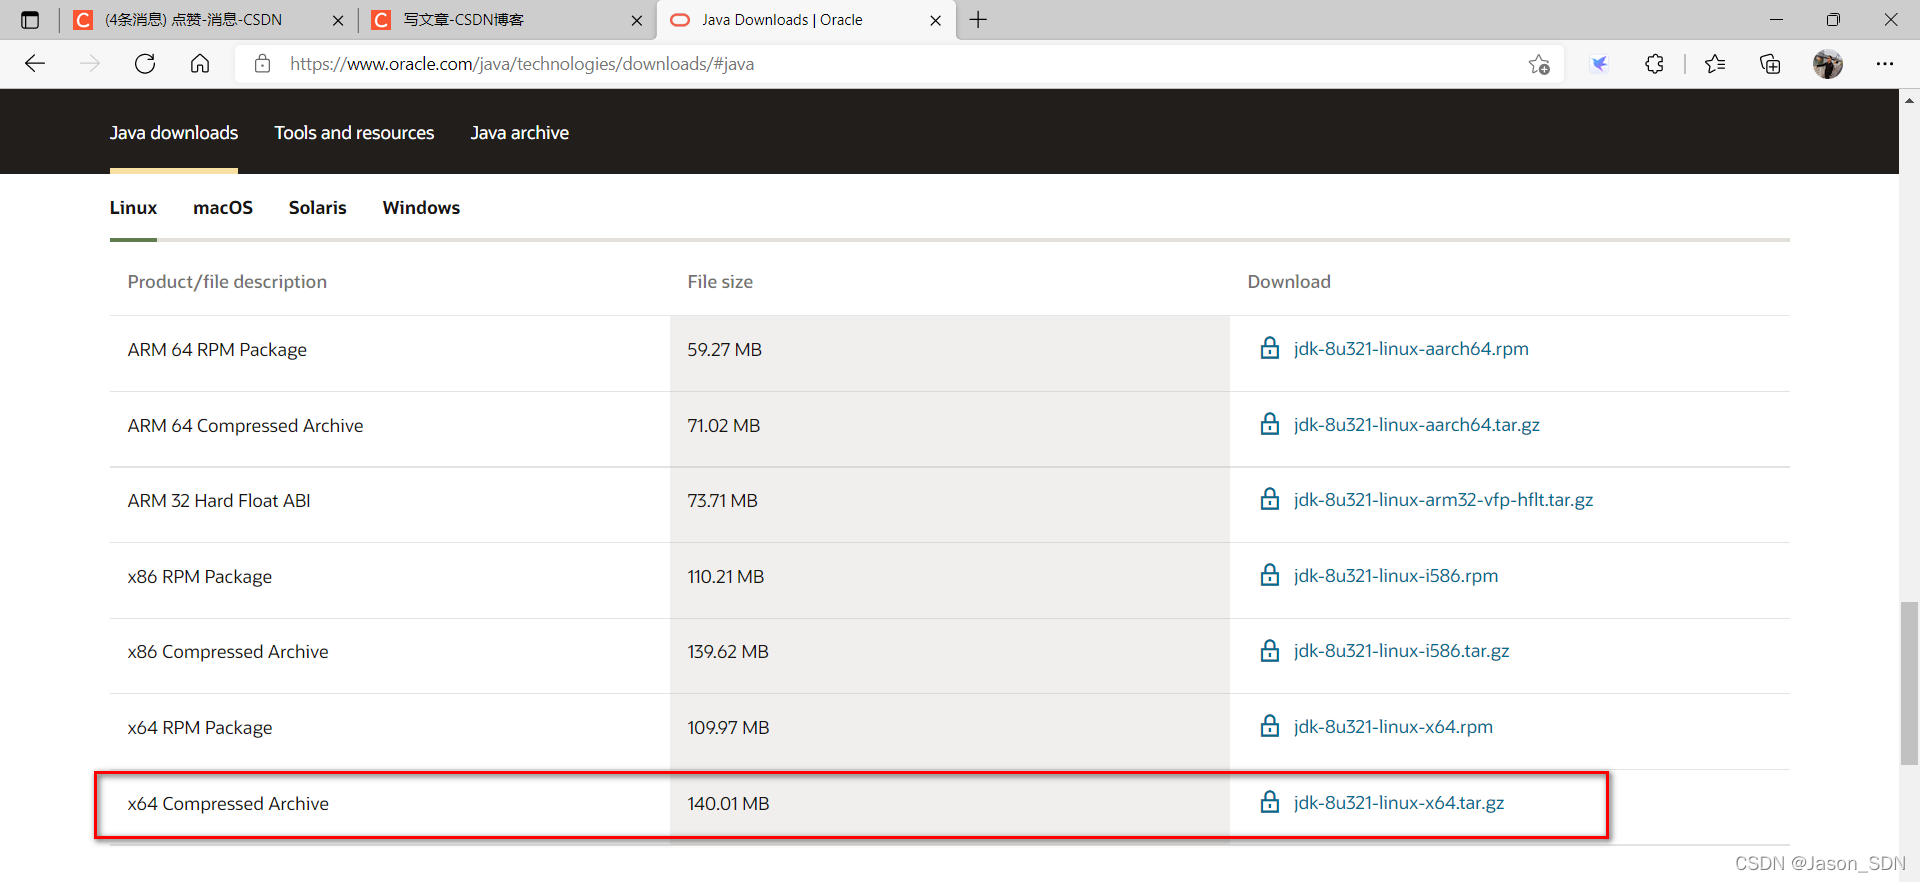Open the user profile avatar
Viewport: 1920px width, 882px height.
[x=1828, y=64]
